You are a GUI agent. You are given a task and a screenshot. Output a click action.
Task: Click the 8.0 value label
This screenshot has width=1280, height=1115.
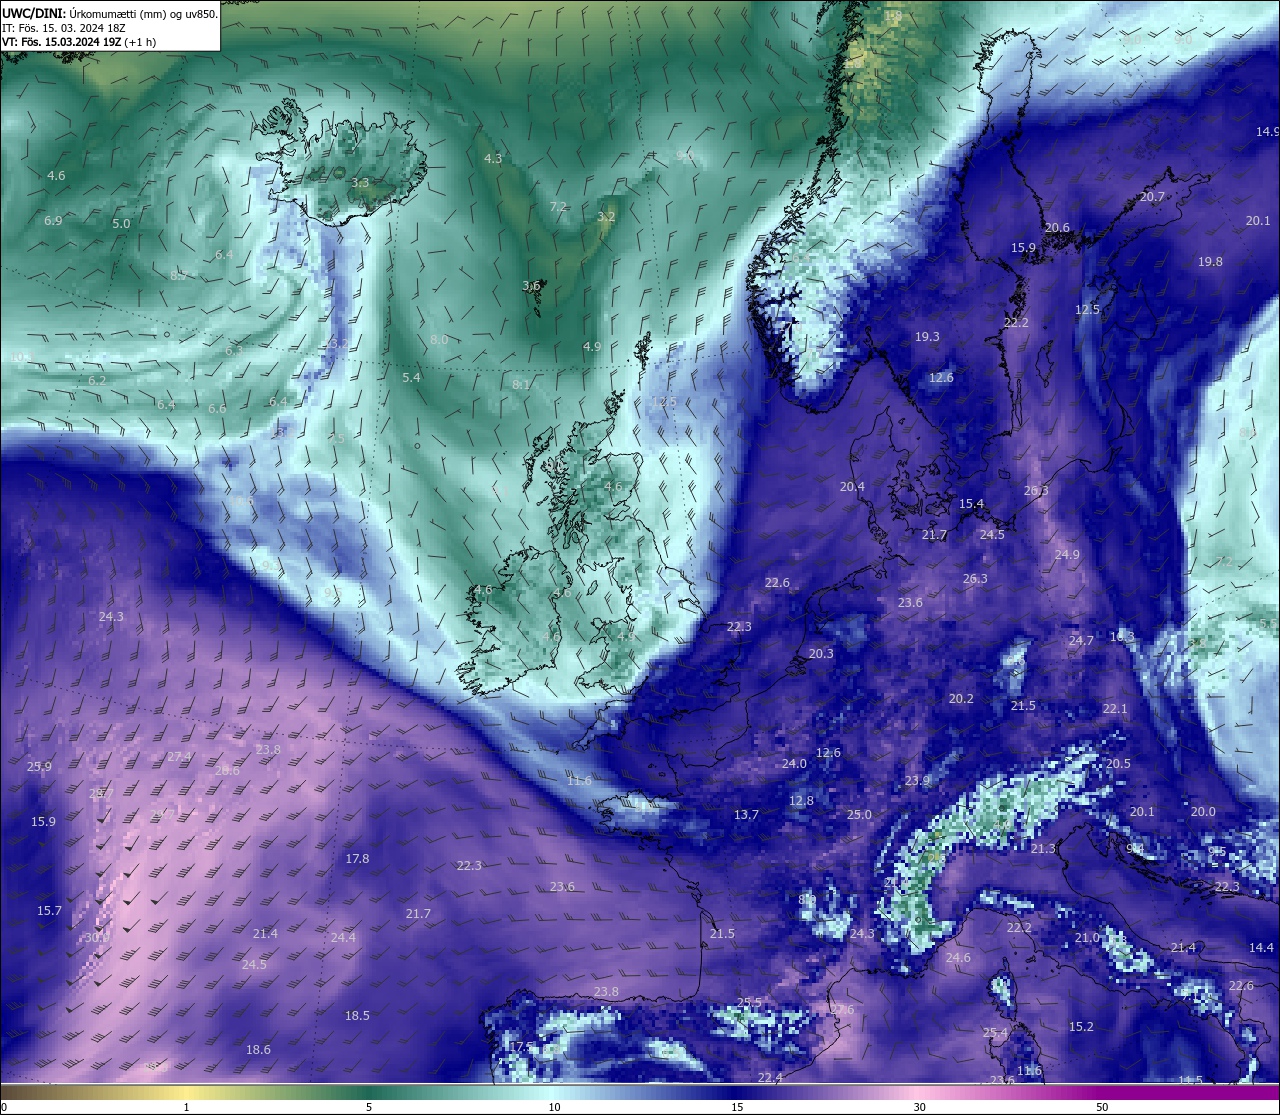coord(439,339)
